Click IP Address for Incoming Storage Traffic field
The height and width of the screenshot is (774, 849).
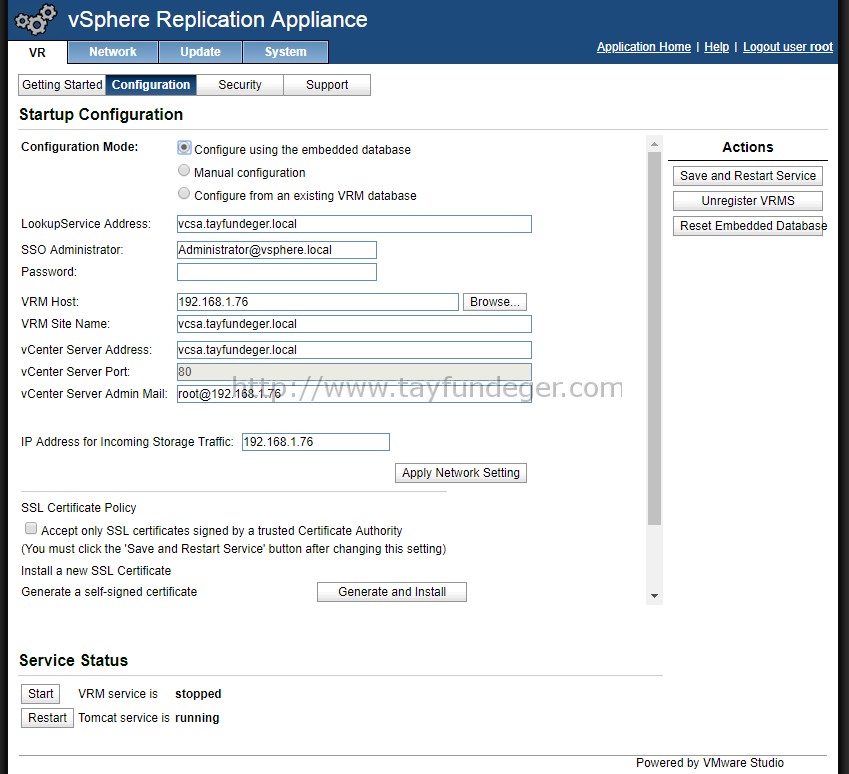coord(316,442)
